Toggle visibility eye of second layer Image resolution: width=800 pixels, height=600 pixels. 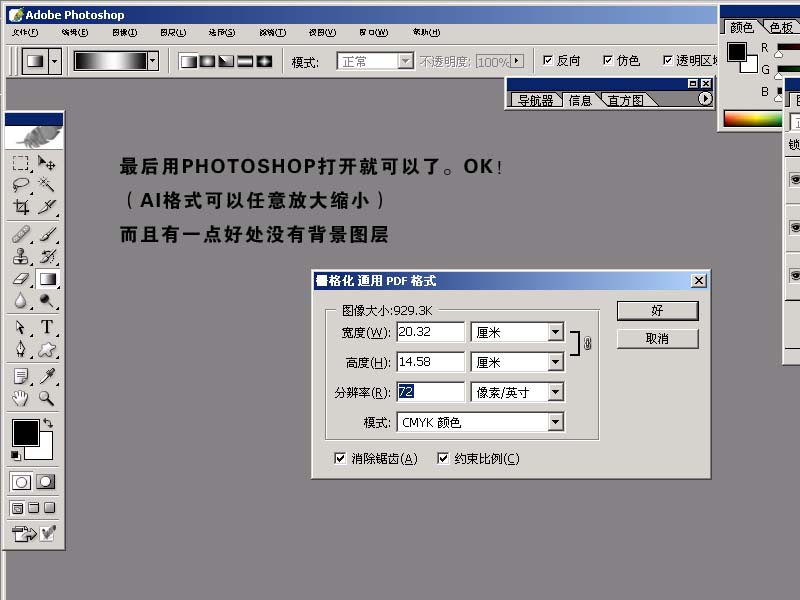[x=794, y=227]
